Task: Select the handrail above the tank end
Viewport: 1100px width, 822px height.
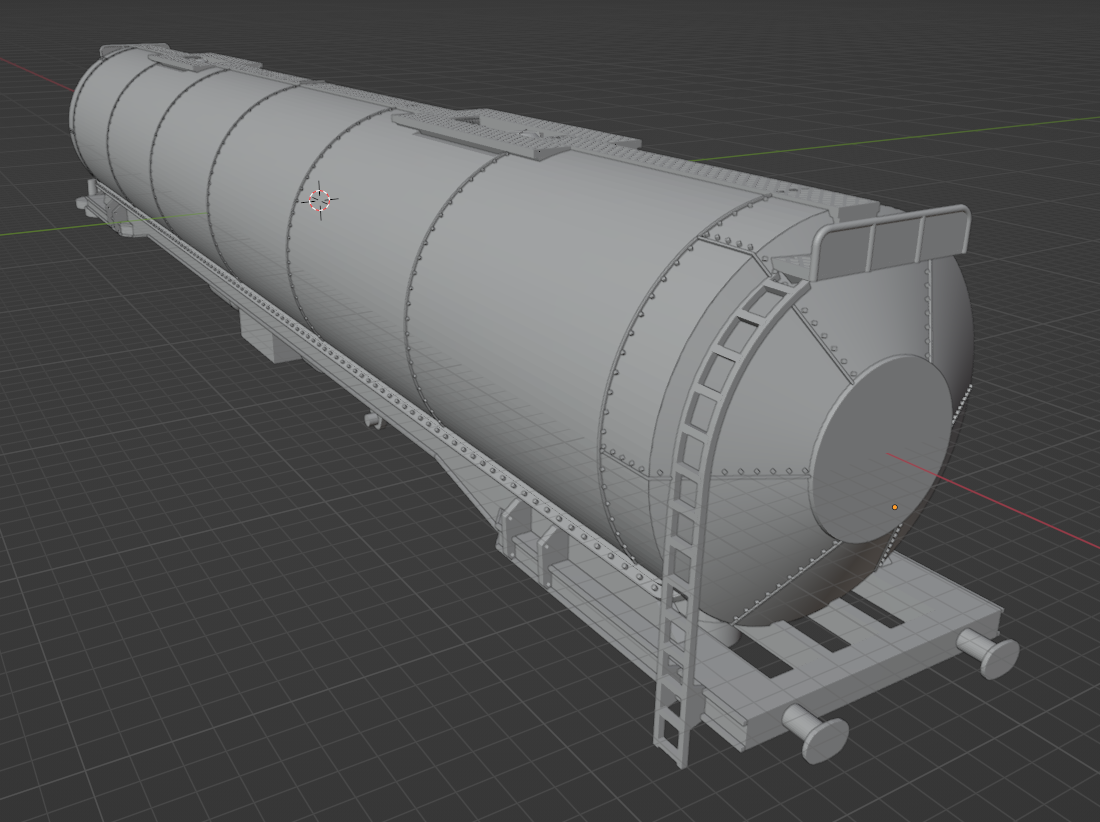Action: [892, 242]
